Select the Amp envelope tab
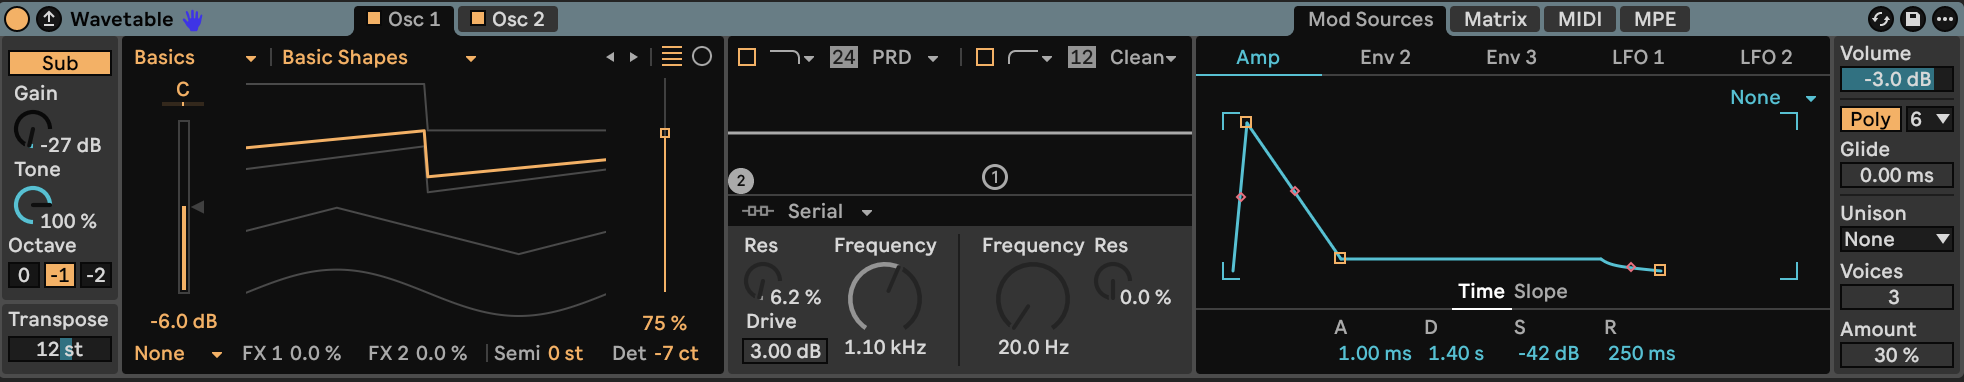 point(1258,58)
